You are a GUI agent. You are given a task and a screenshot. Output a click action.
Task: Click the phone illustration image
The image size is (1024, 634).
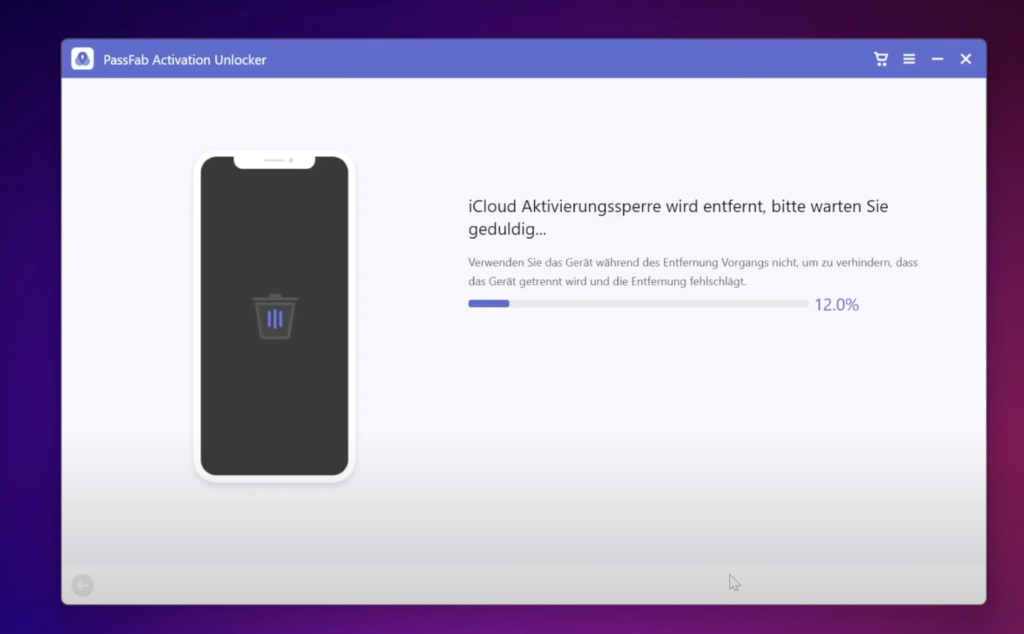[274, 316]
